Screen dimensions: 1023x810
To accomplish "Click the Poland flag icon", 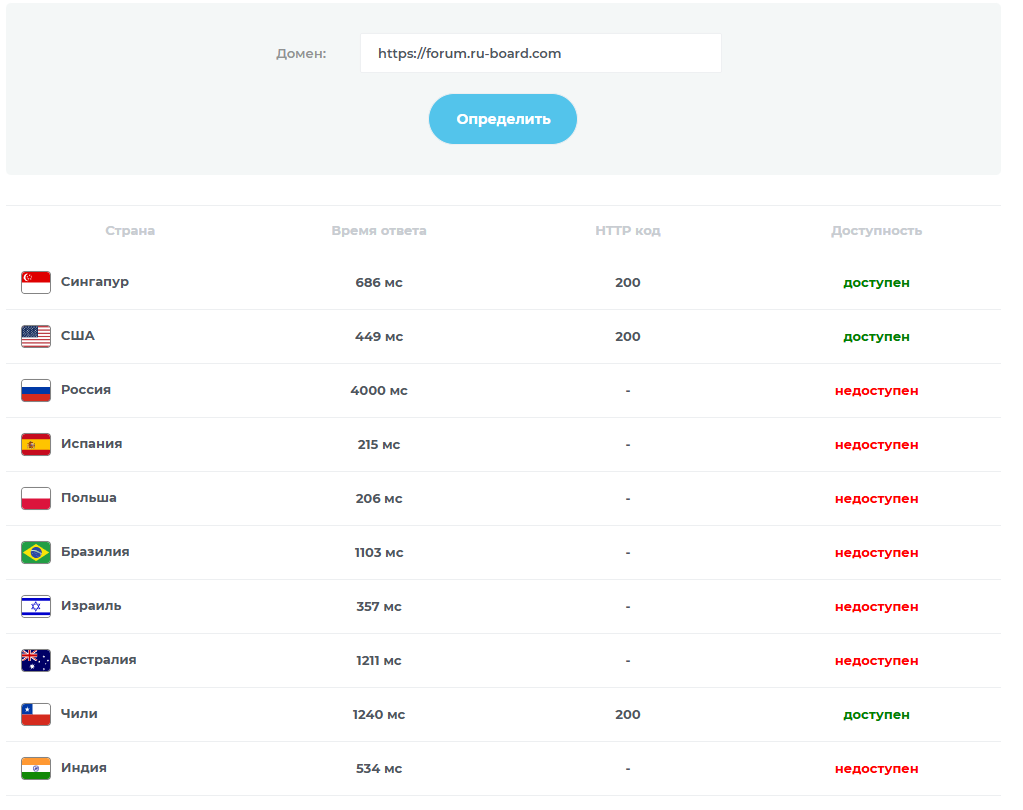I will pyautogui.click(x=36, y=498).
